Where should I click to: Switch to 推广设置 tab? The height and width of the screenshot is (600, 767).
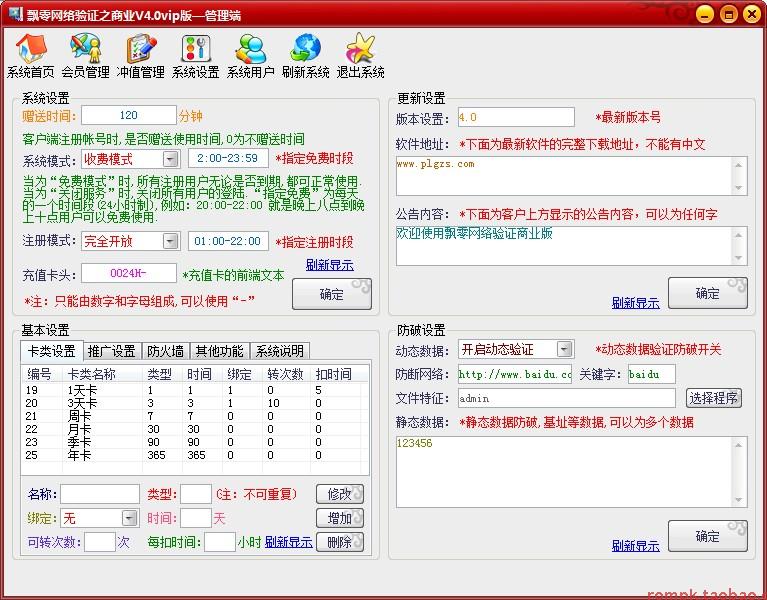(112, 351)
